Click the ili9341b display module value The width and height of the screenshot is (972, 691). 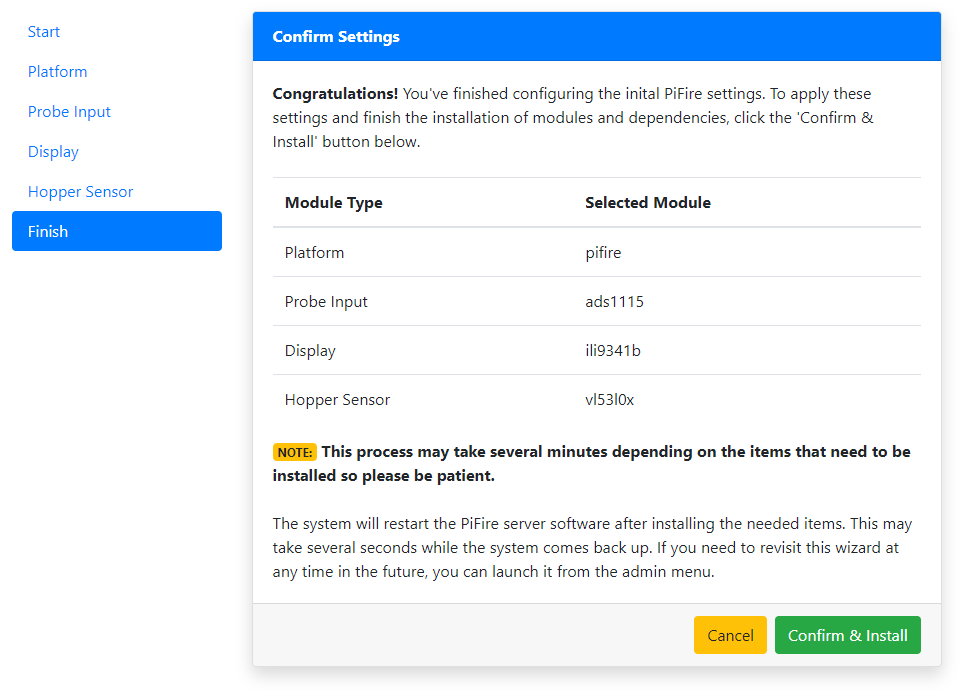(x=612, y=351)
